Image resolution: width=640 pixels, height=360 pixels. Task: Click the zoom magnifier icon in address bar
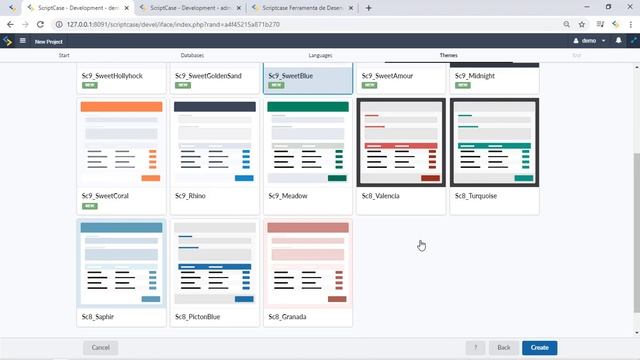pos(567,24)
